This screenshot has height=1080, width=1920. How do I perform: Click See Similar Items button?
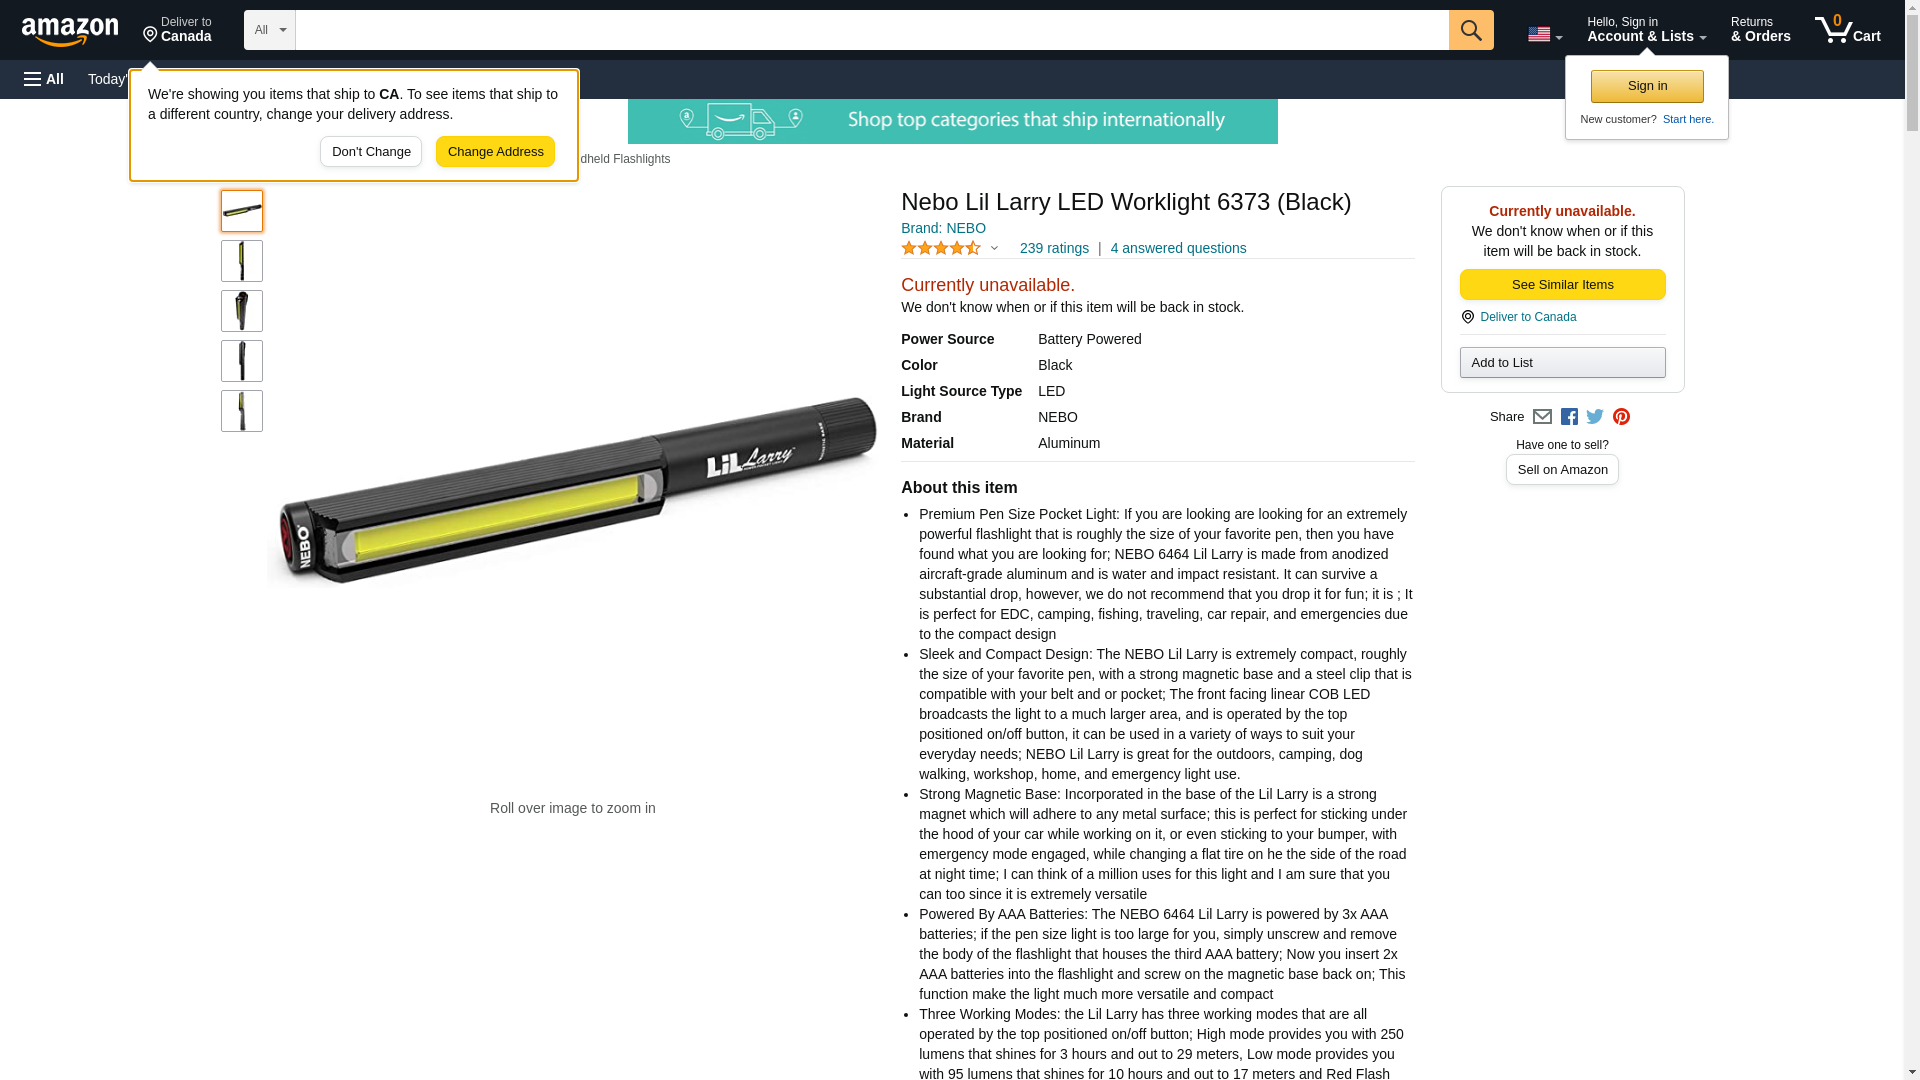(1562, 285)
